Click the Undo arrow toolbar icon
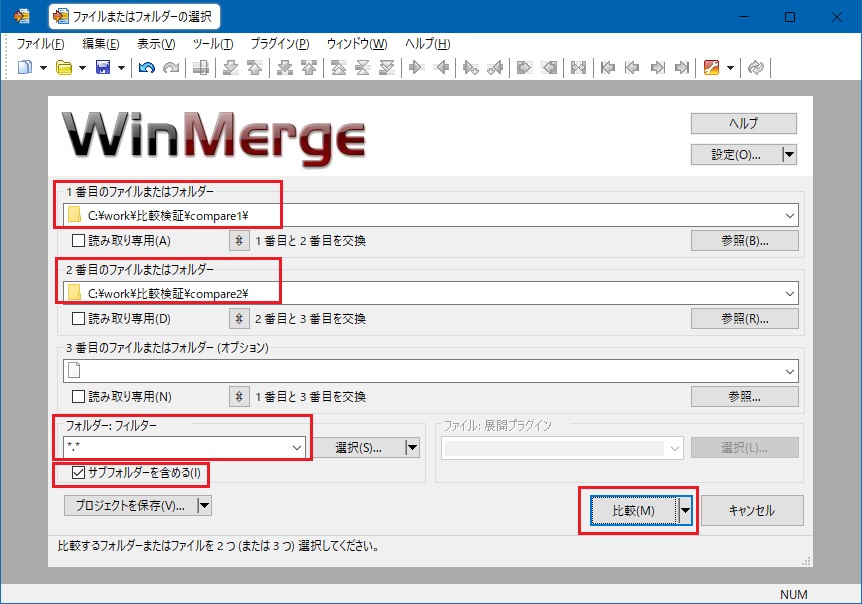The image size is (862, 604). click(147, 68)
